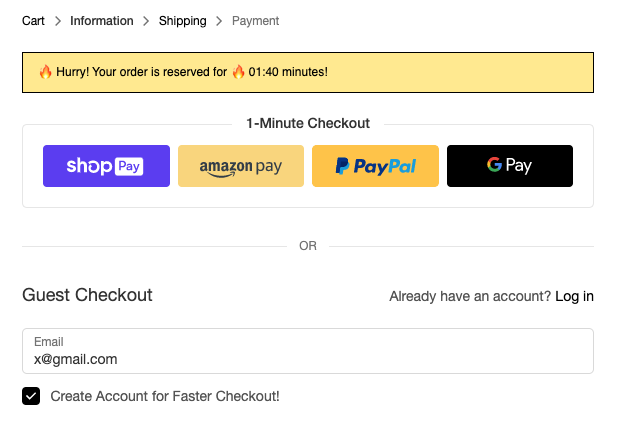Viewport: 629px width, 426px height.
Task: Pay with the Shop Pay button
Action: [106, 166]
